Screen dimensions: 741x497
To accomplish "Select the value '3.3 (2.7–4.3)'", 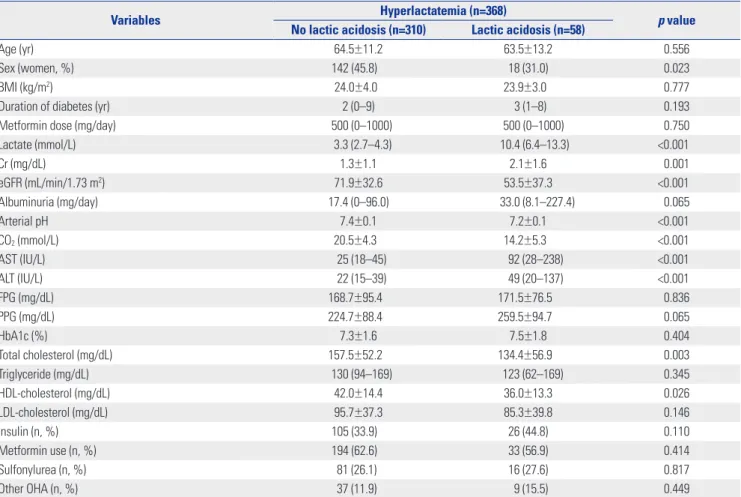I will coord(362,145).
